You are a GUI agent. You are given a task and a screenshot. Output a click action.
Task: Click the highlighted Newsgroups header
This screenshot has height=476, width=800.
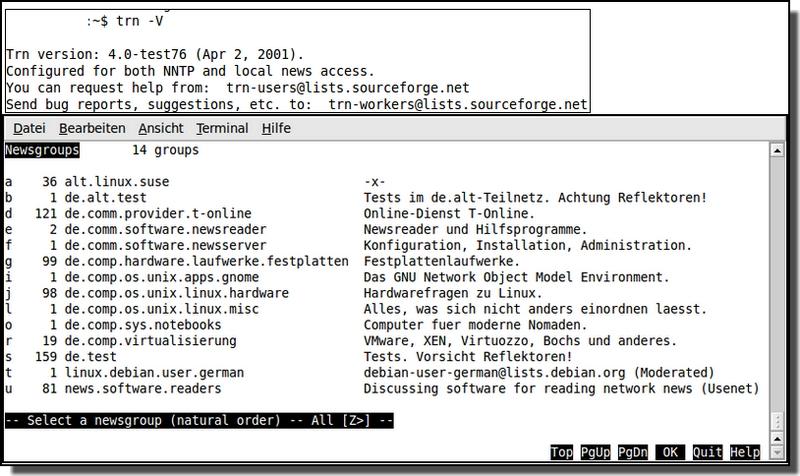(x=42, y=150)
